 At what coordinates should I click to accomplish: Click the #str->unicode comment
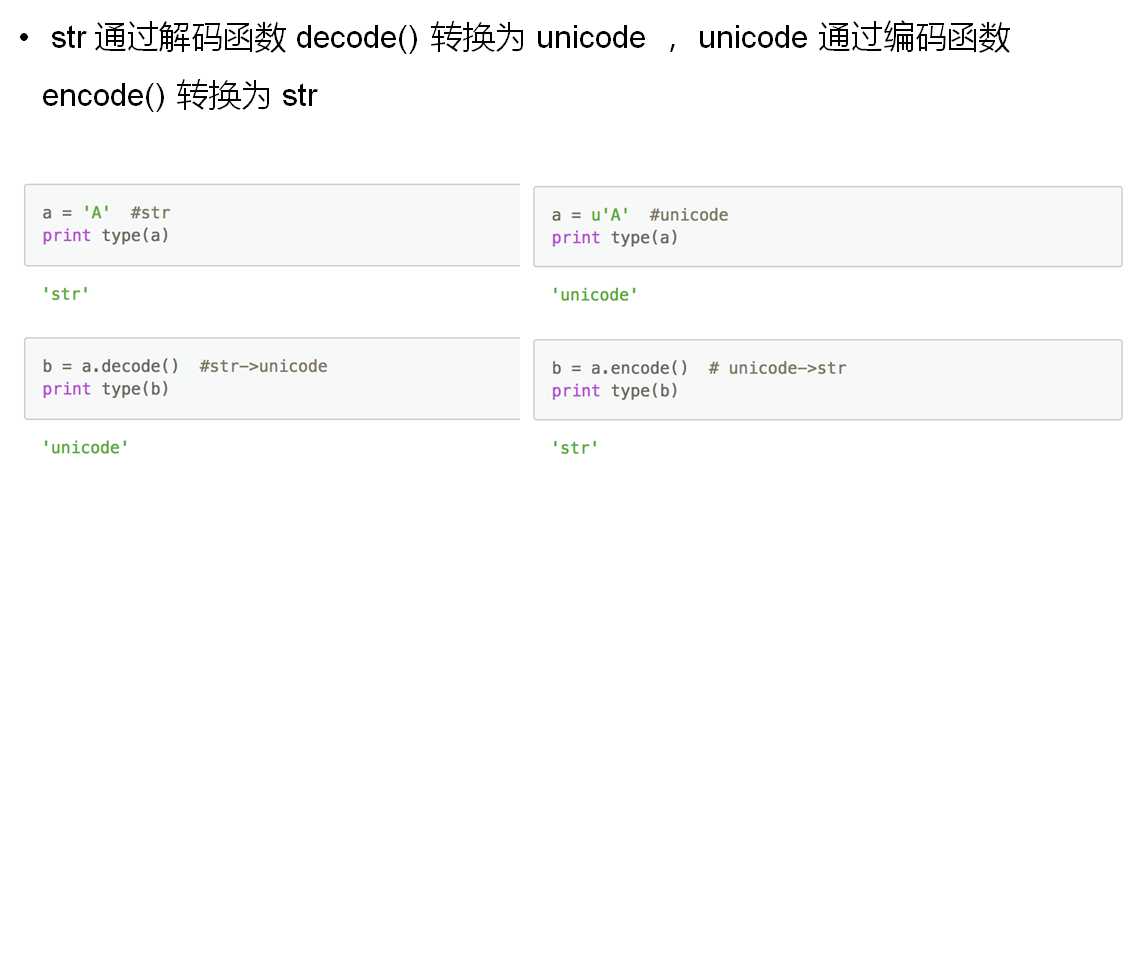(263, 367)
